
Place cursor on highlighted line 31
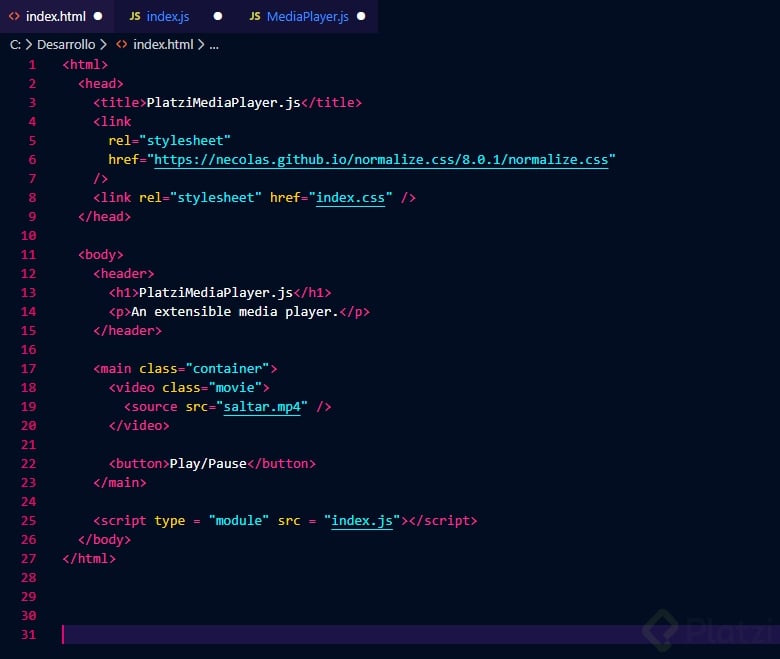421,635
